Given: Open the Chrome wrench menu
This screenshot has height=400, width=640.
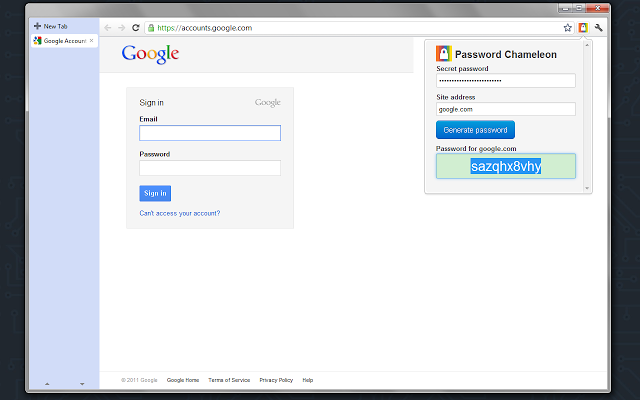Looking at the screenshot, I should tap(598, 28).
